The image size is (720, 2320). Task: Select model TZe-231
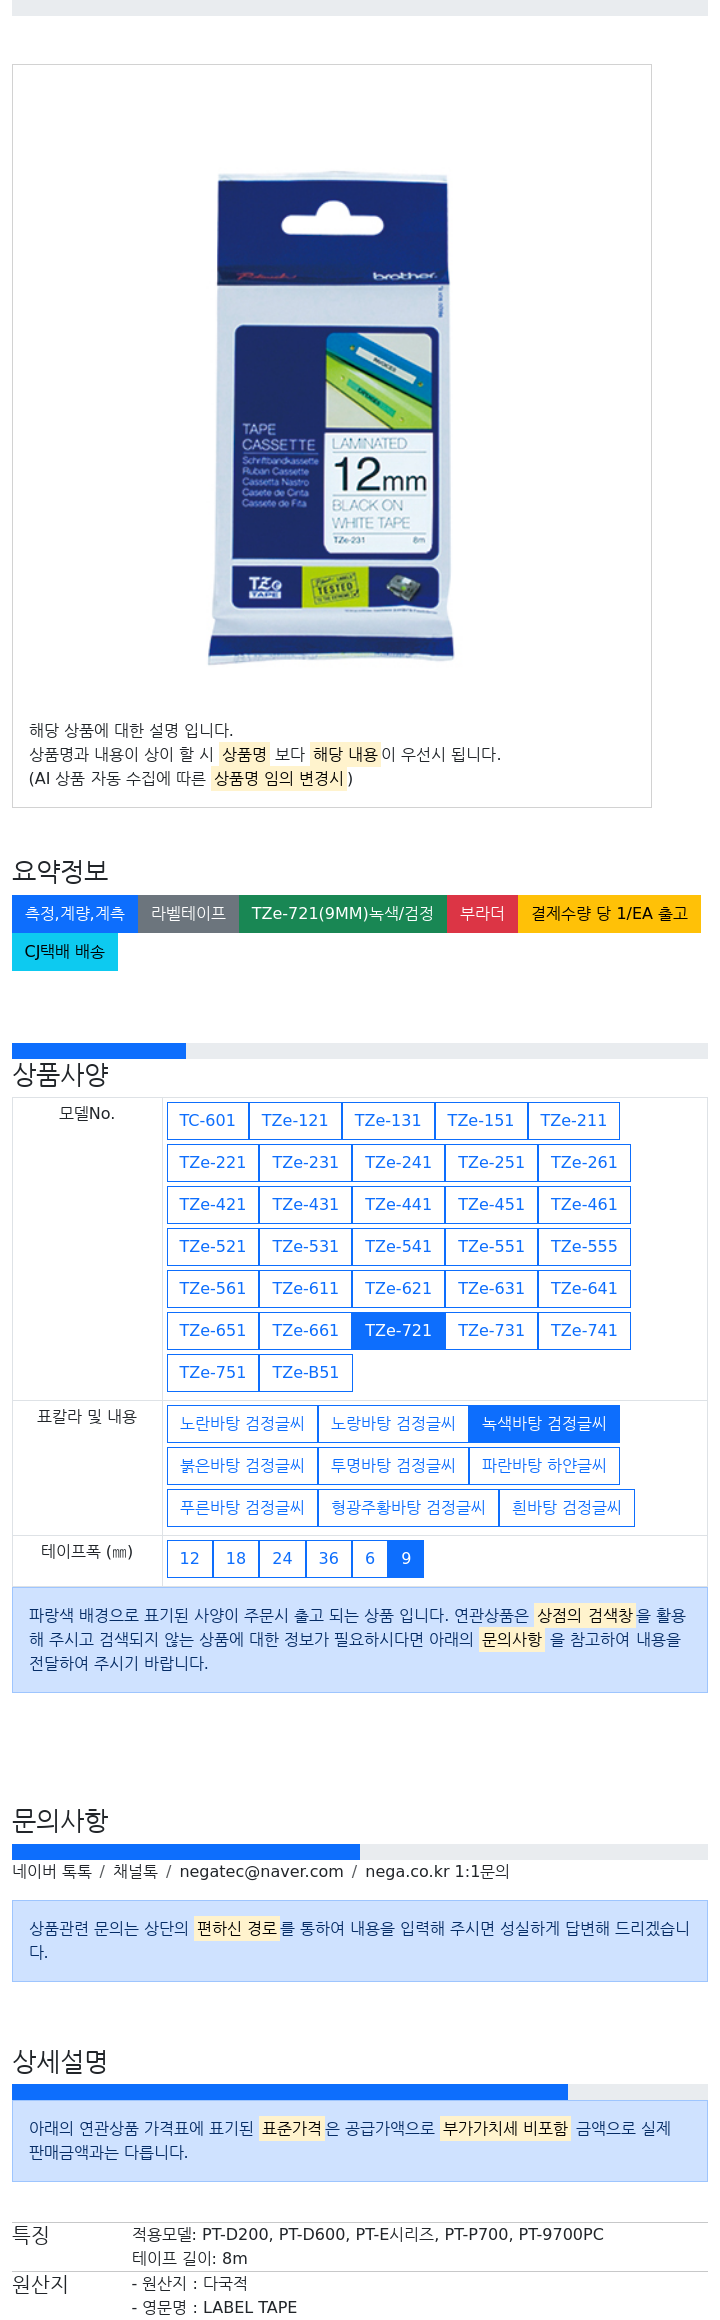coord(305,1163)
